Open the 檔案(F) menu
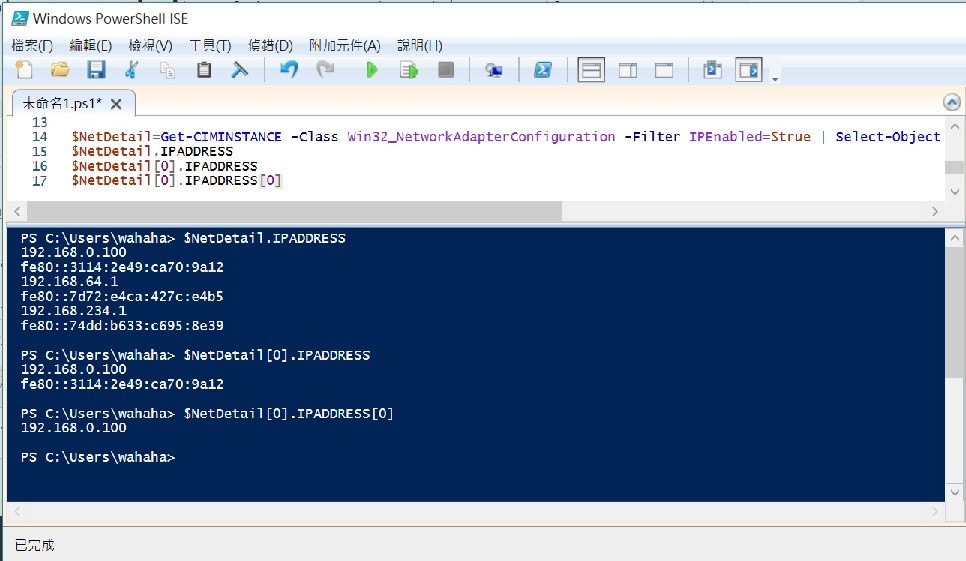The image size is (966, 561). pos(32,45)
